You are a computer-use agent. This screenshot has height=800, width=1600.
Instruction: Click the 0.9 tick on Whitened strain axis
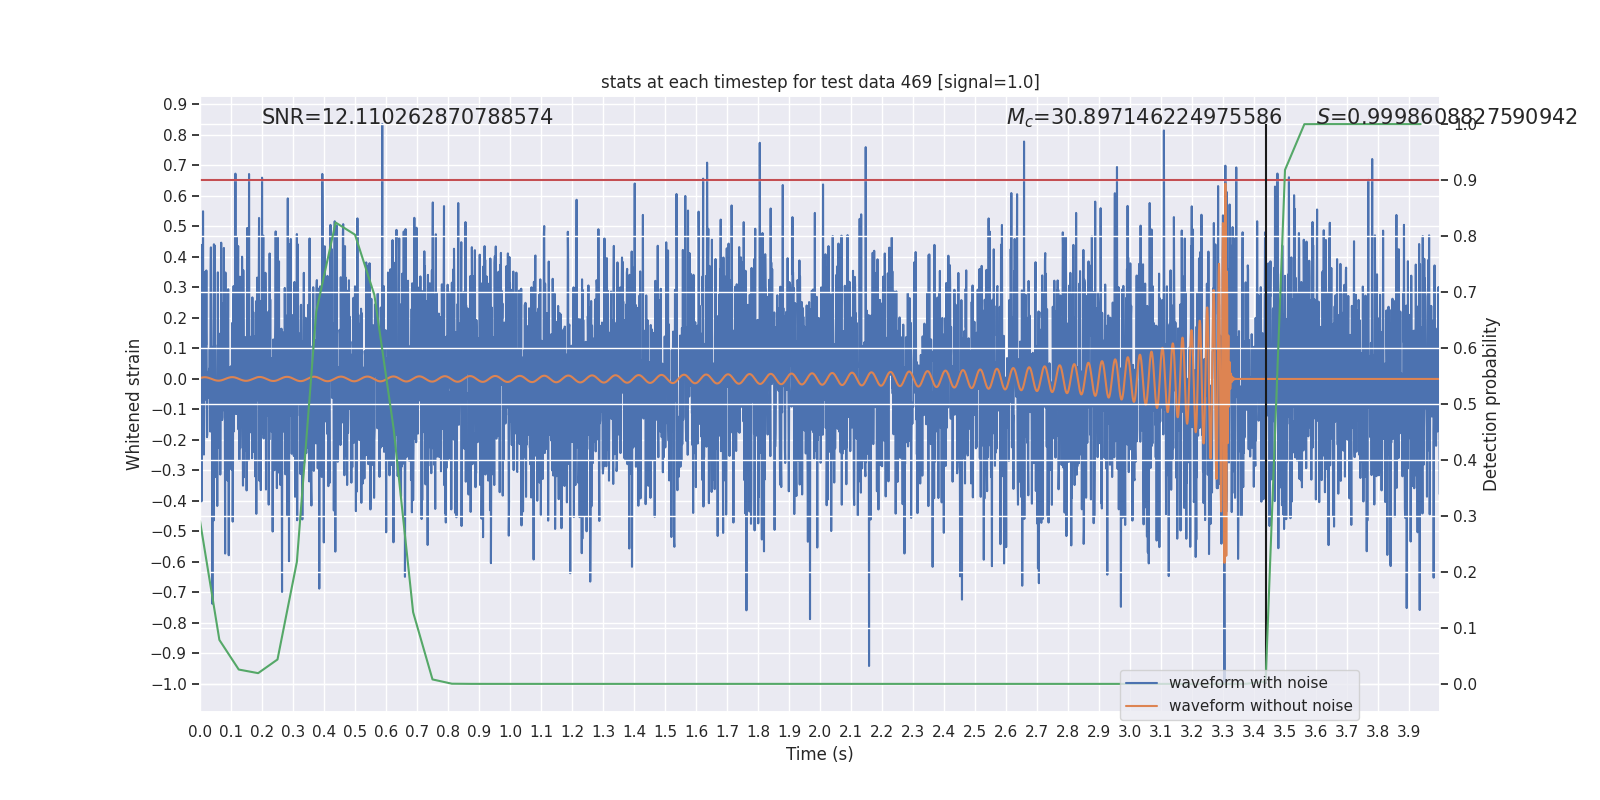point(175,105)
